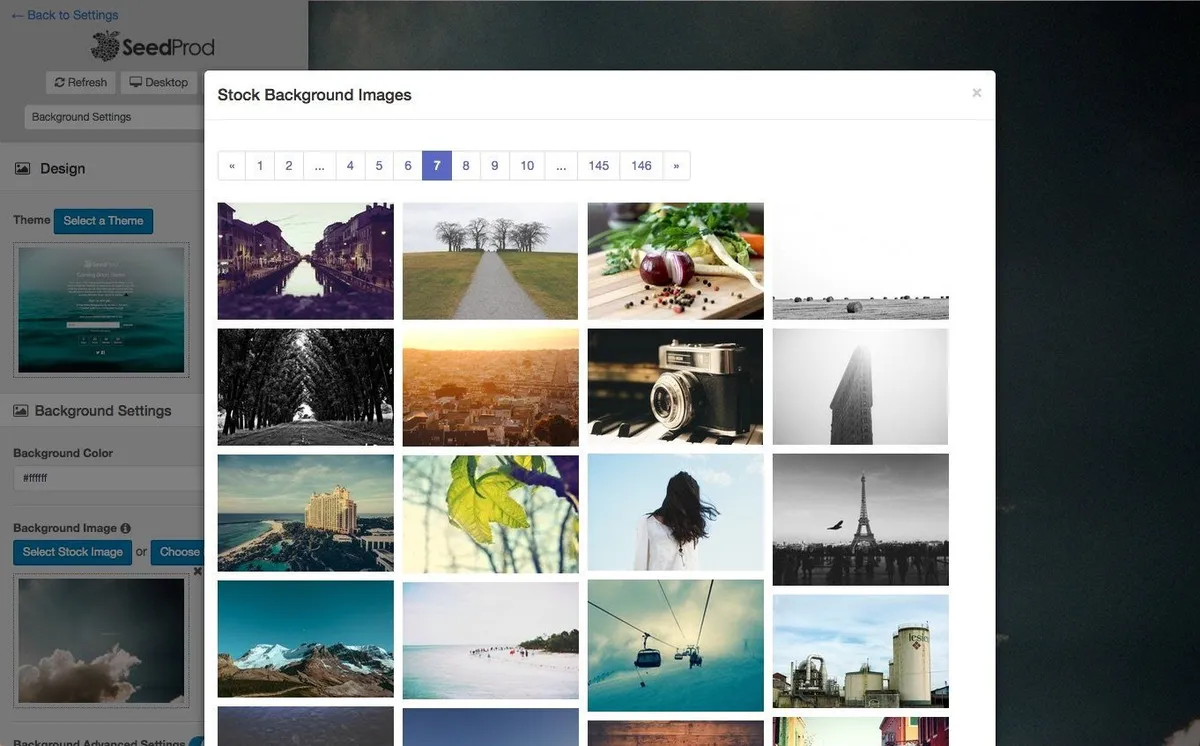Click the SeedProd logo
Image resolution: width=1200 pixels, height=746 pixels.
click(153, 46)
